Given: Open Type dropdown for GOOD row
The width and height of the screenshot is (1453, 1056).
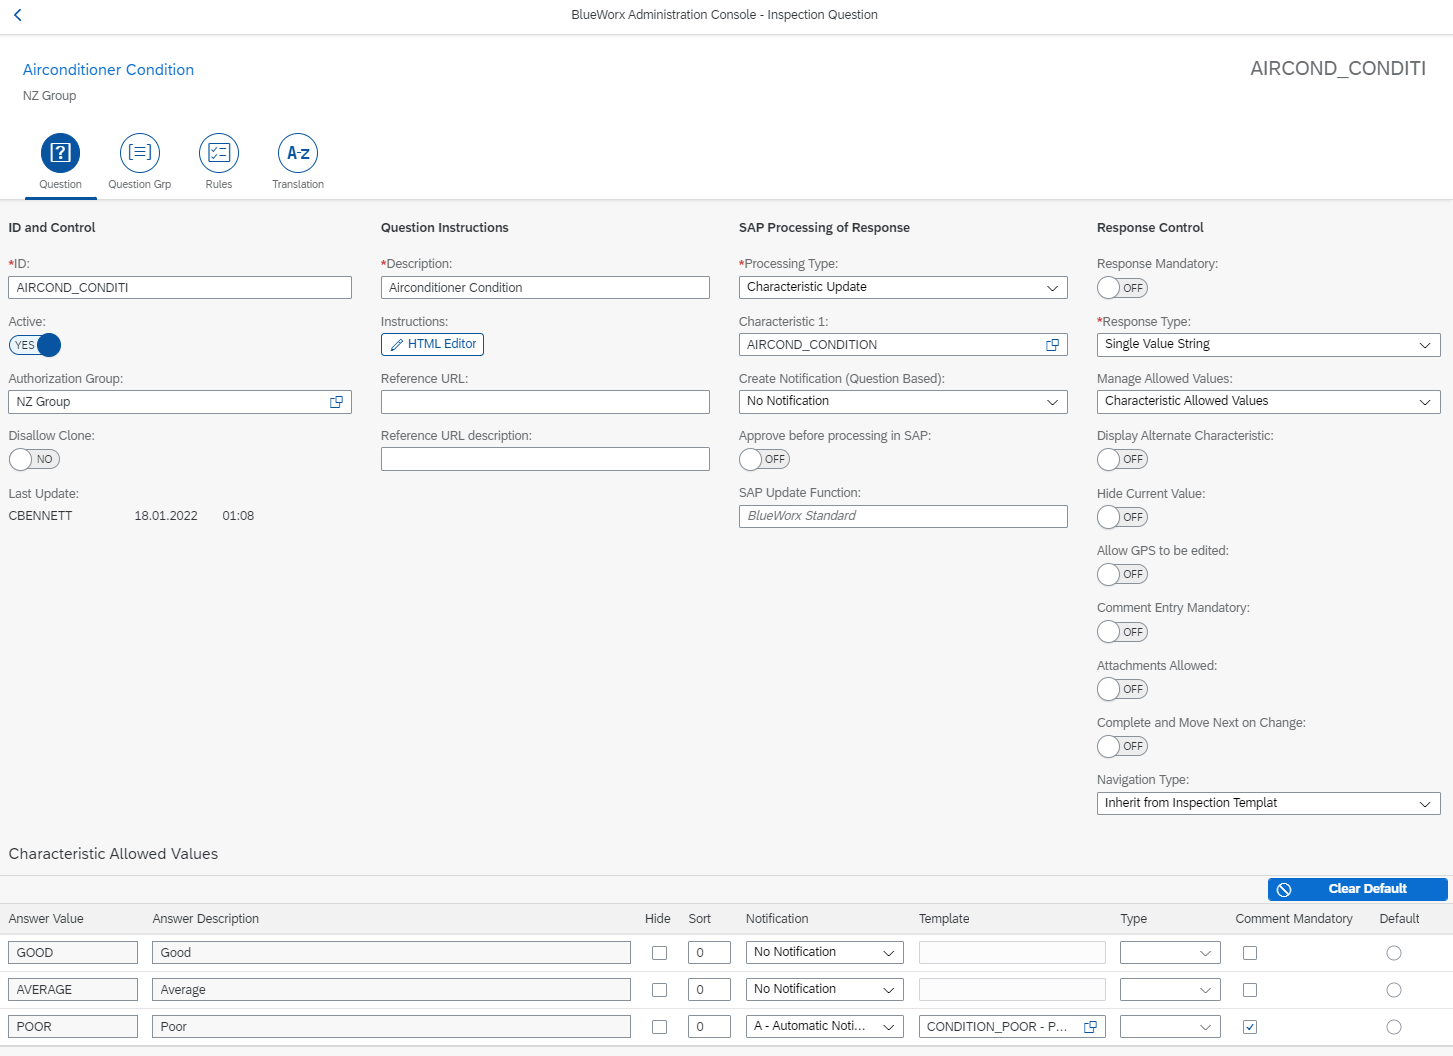Looking at the screenshot, I should coord(1170,952).
